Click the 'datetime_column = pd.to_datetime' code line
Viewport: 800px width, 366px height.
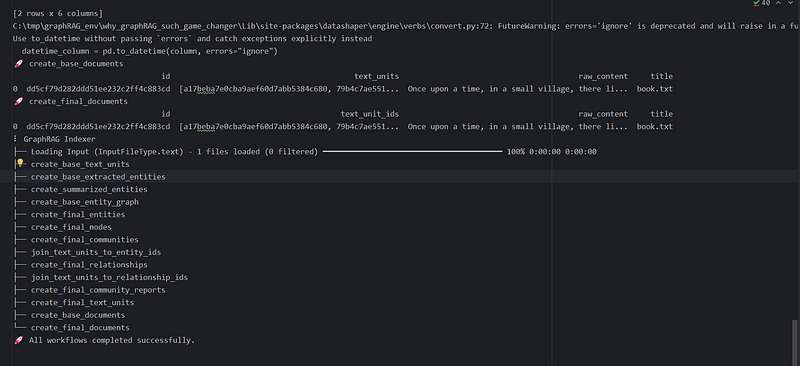pos(149,51)
